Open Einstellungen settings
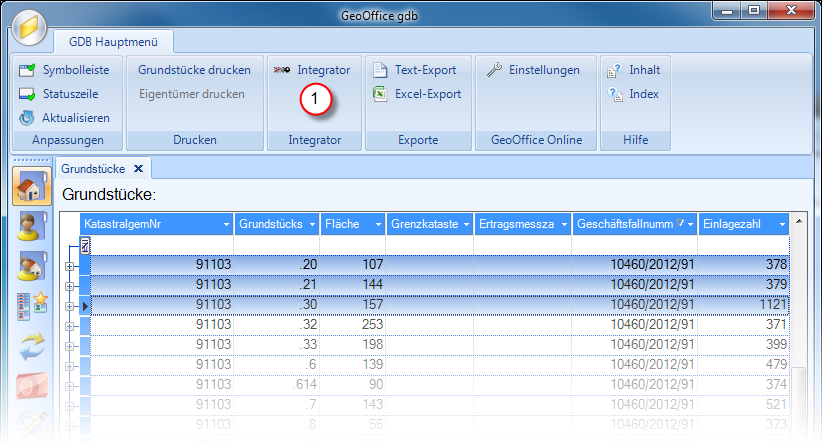 [x=544, y=70]
